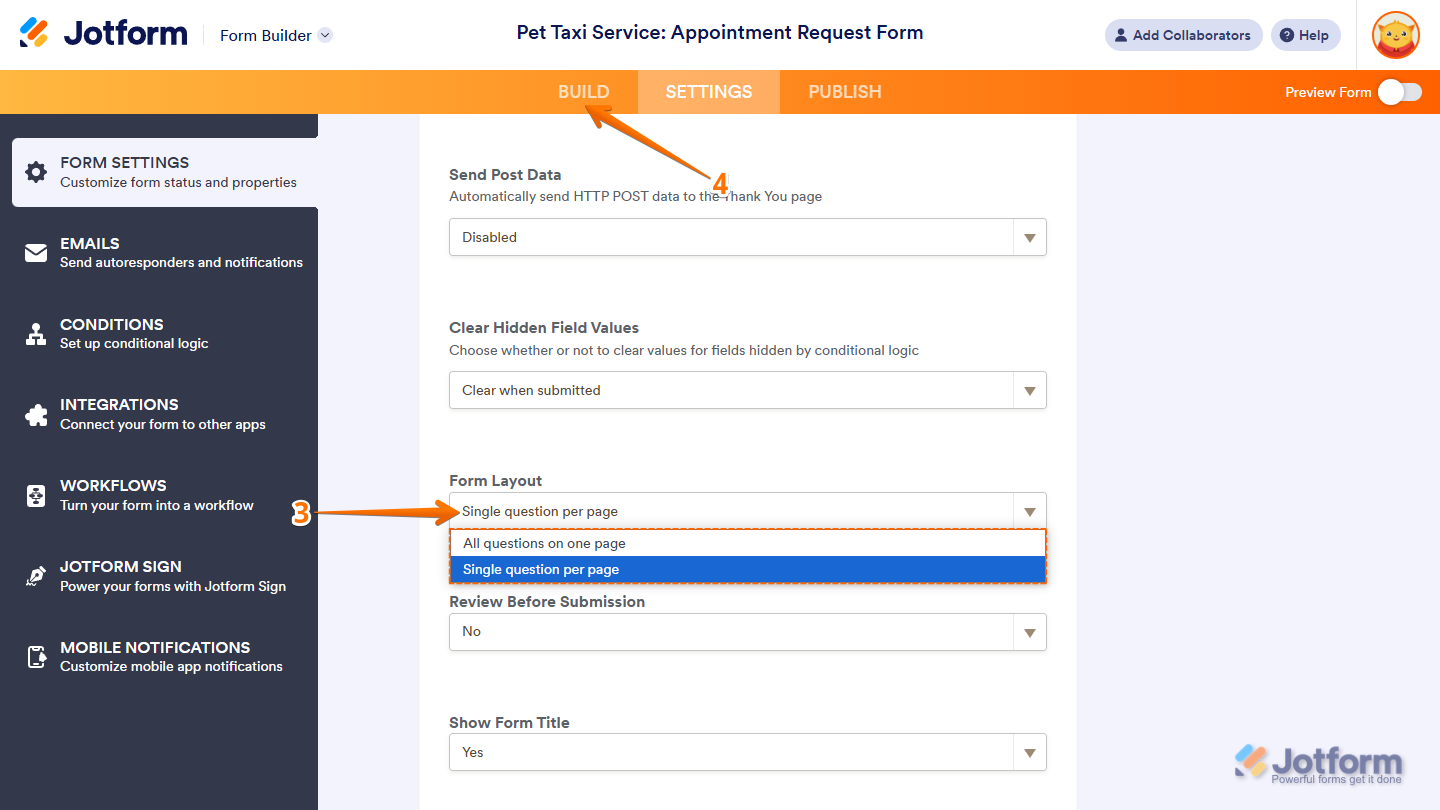Viewport: 1440px width, 810px height.
Task: Click the Workflows icon in sidebar
Action: point(36,495)
